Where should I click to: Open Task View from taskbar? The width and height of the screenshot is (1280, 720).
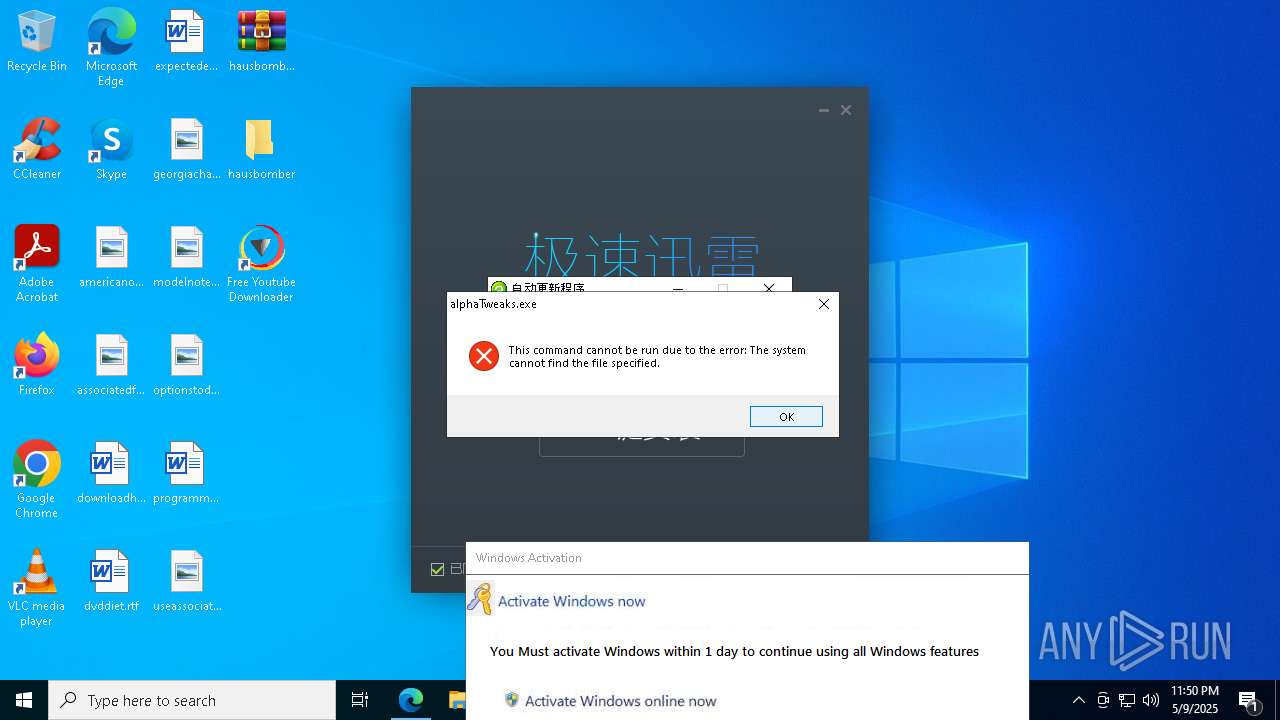[x=360, y=700]
